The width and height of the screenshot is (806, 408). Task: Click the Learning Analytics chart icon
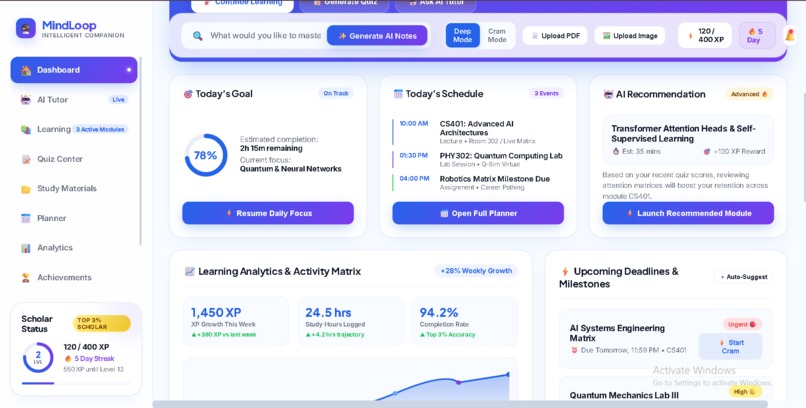[190, 271]
